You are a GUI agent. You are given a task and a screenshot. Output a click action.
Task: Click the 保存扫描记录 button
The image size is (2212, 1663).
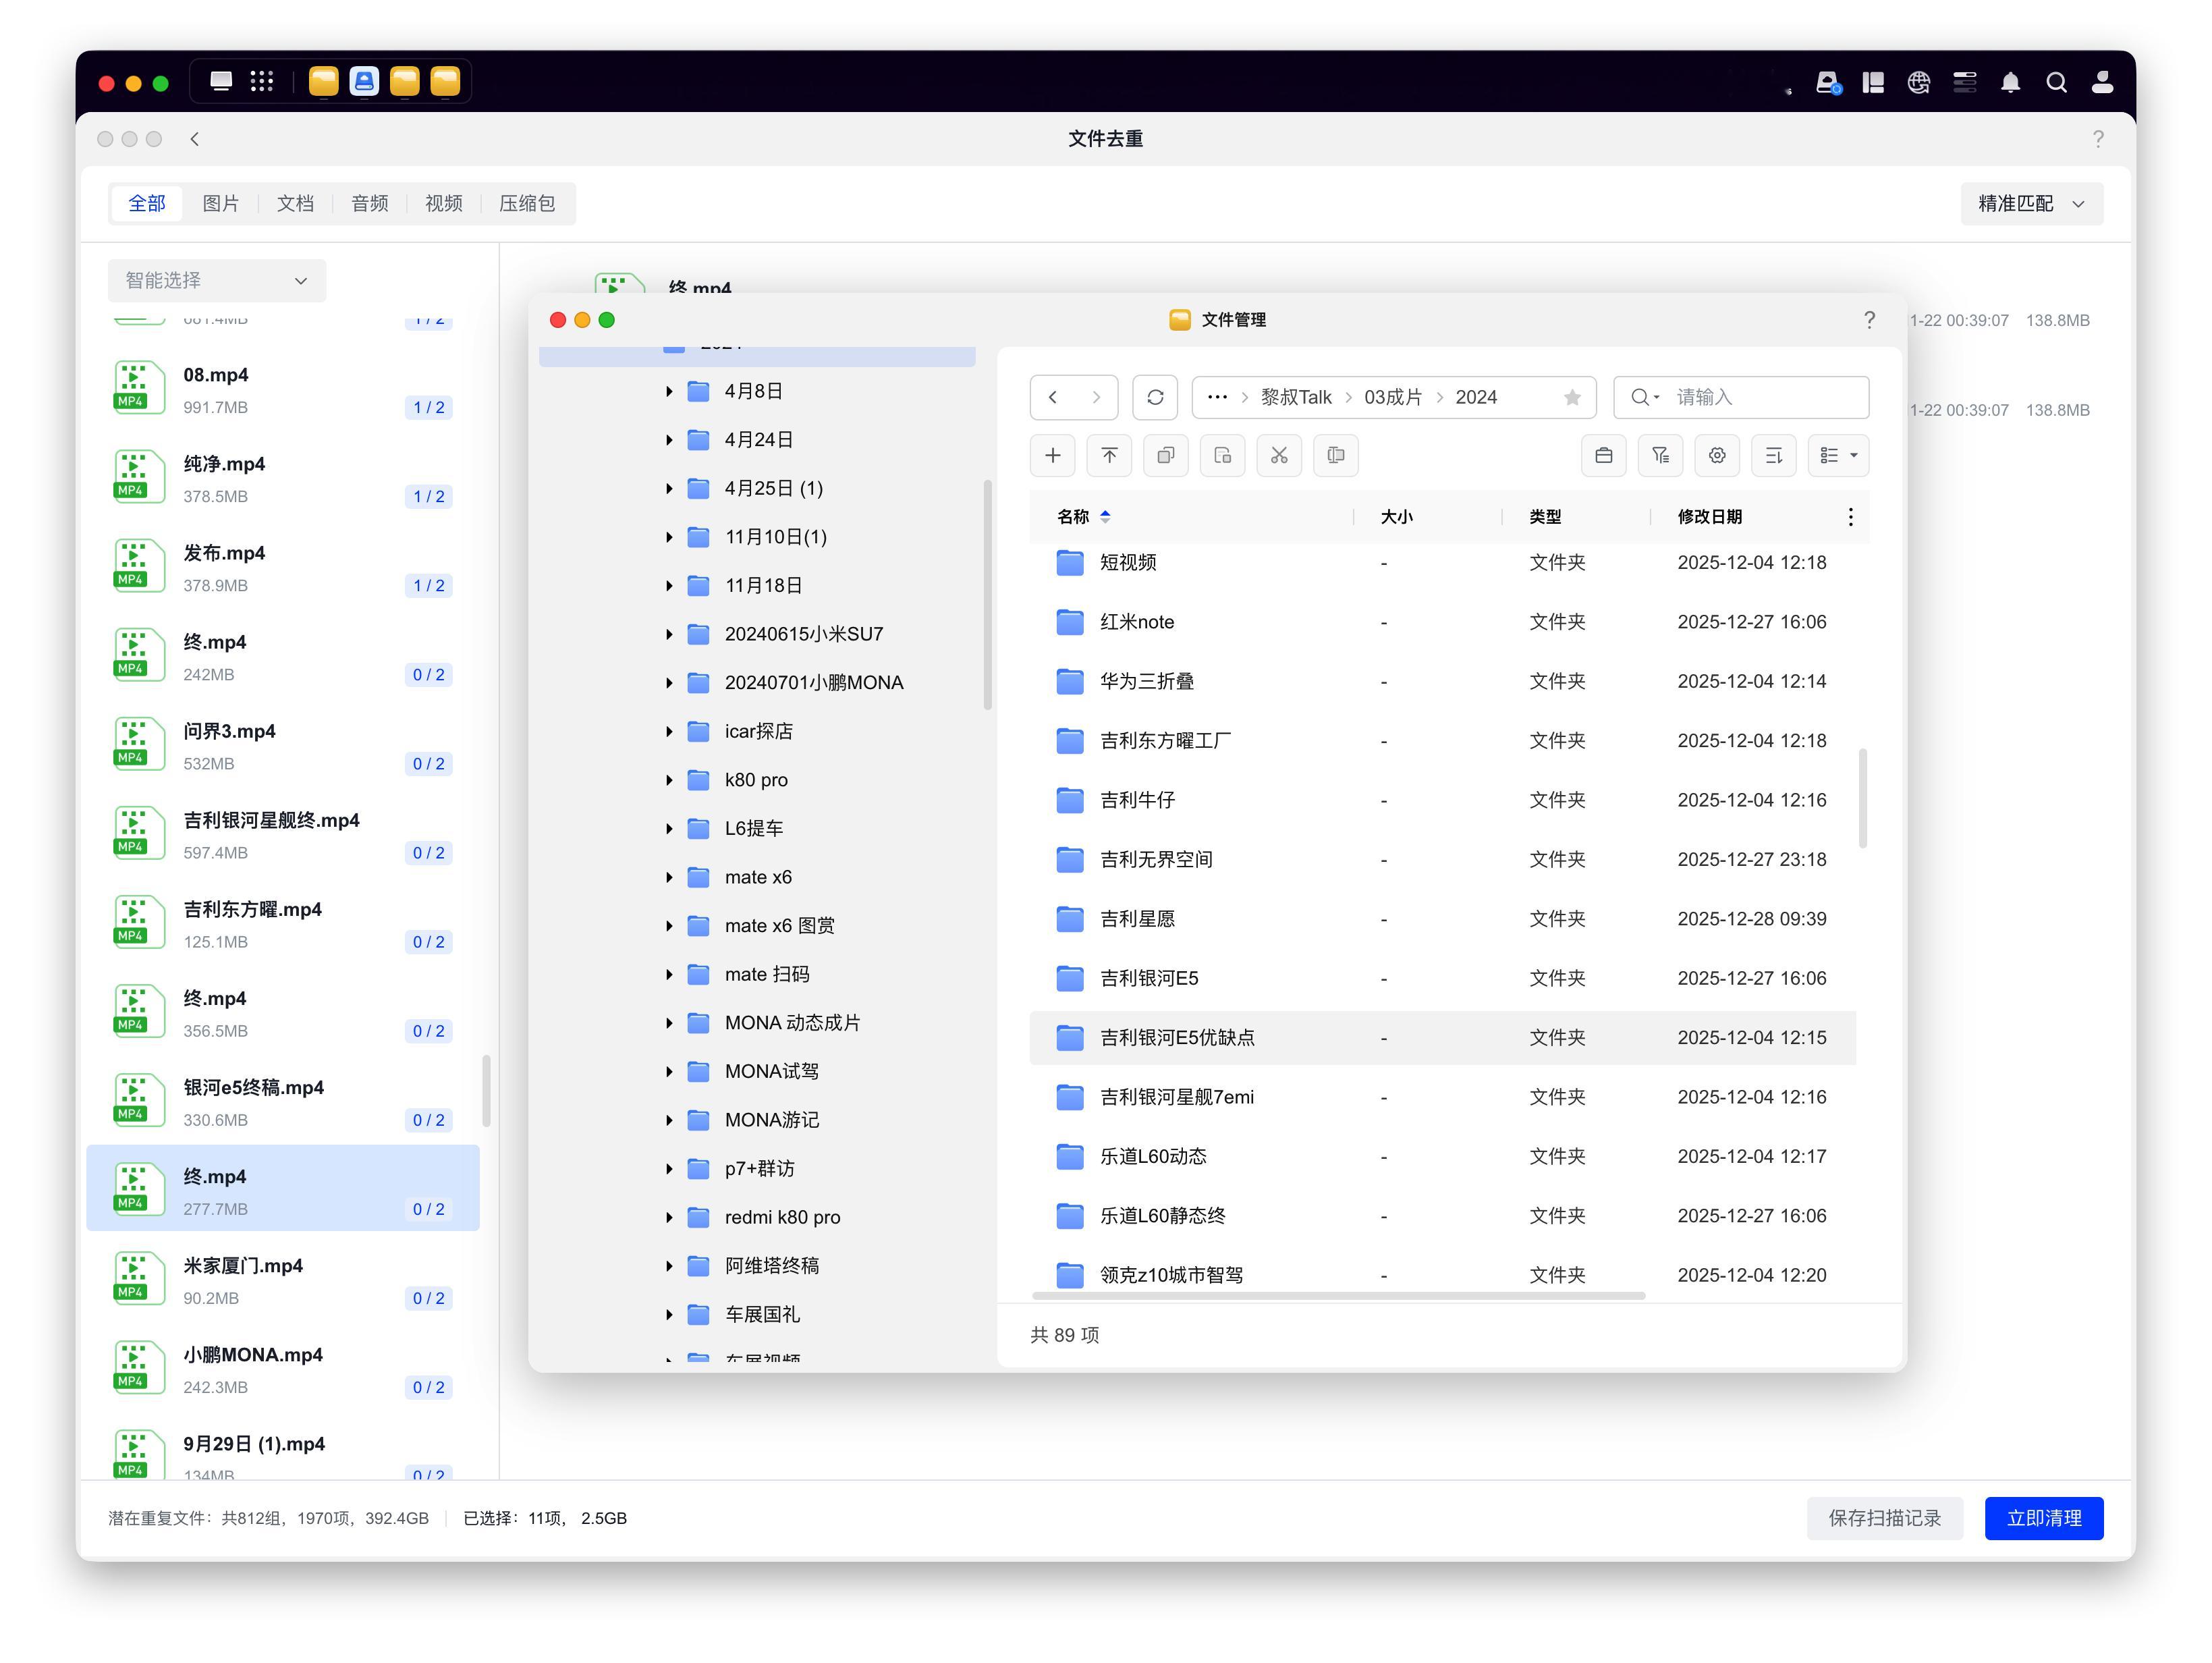pyautogui.click(x=1884, y=1518)
